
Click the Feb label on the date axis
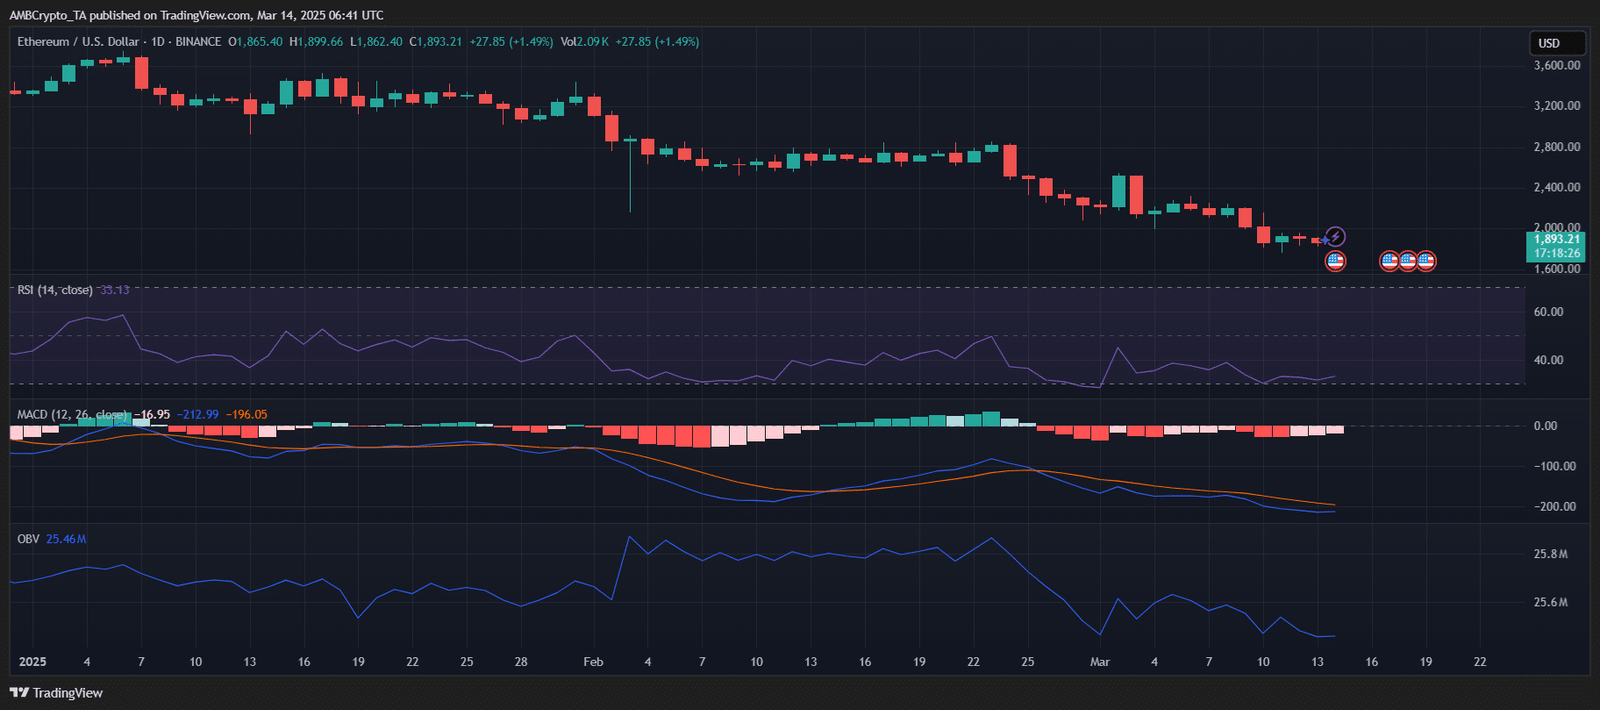pyautogui.click(x=593, y=662)
